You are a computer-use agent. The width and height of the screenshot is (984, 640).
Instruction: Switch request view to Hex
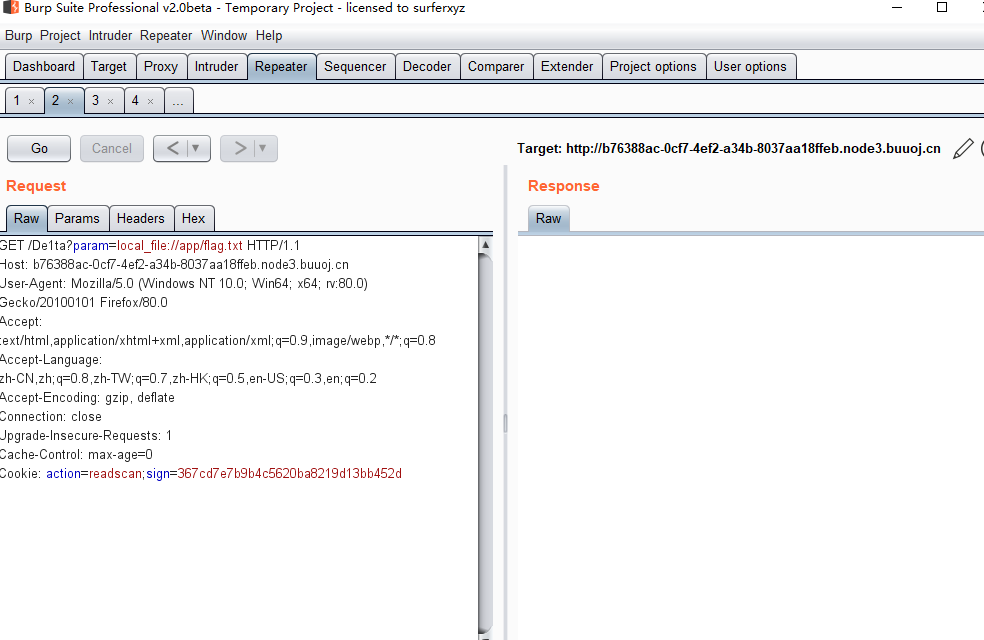(x=193, y=218)
